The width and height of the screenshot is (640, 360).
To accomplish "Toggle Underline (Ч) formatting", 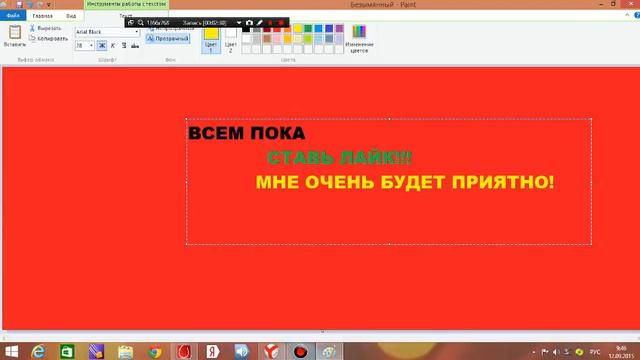I will [124, 45].
